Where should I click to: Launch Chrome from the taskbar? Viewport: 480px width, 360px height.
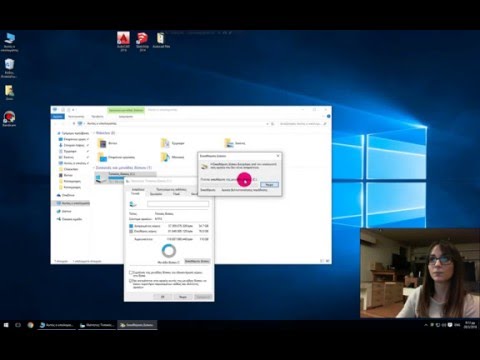click(x=30, y=325)
